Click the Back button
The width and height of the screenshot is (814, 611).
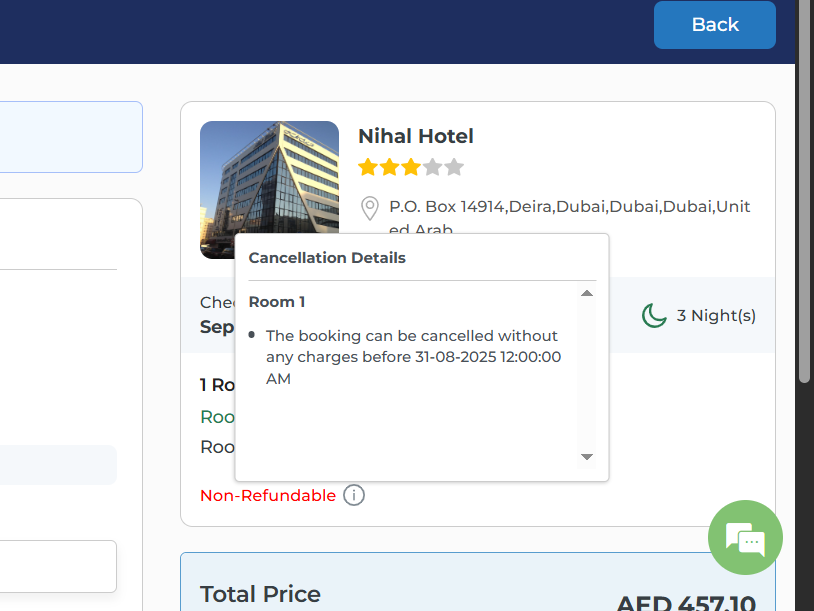714,25
